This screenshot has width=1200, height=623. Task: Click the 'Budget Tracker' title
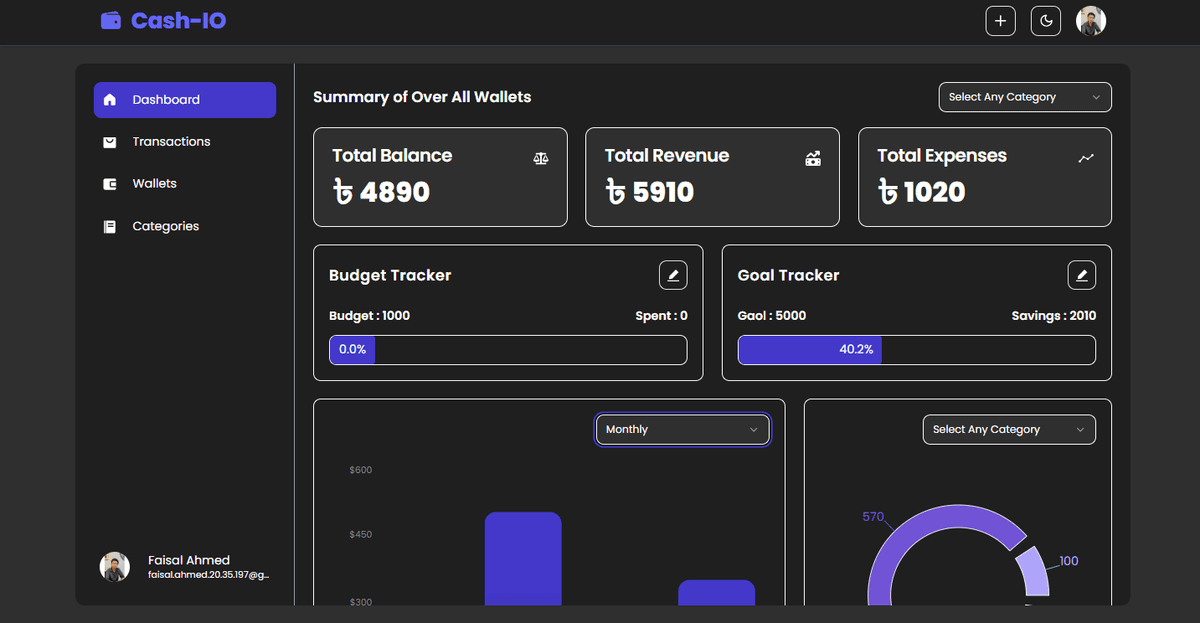click(390, 276)
